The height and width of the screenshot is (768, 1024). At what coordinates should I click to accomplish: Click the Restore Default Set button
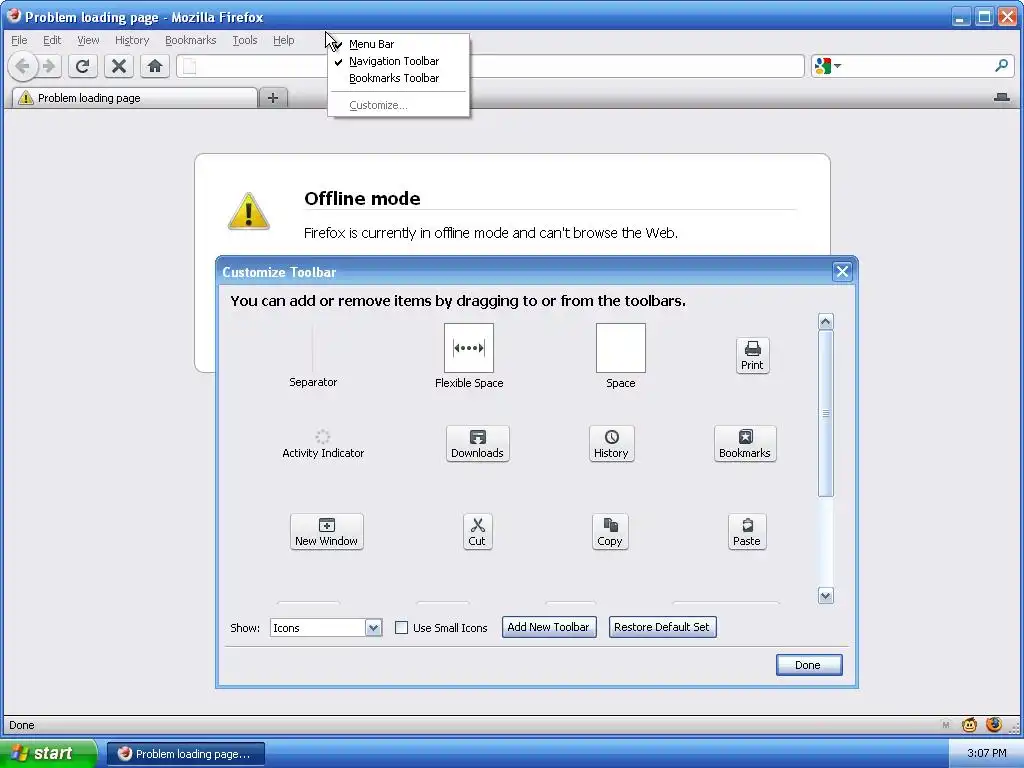pos(662,627)
